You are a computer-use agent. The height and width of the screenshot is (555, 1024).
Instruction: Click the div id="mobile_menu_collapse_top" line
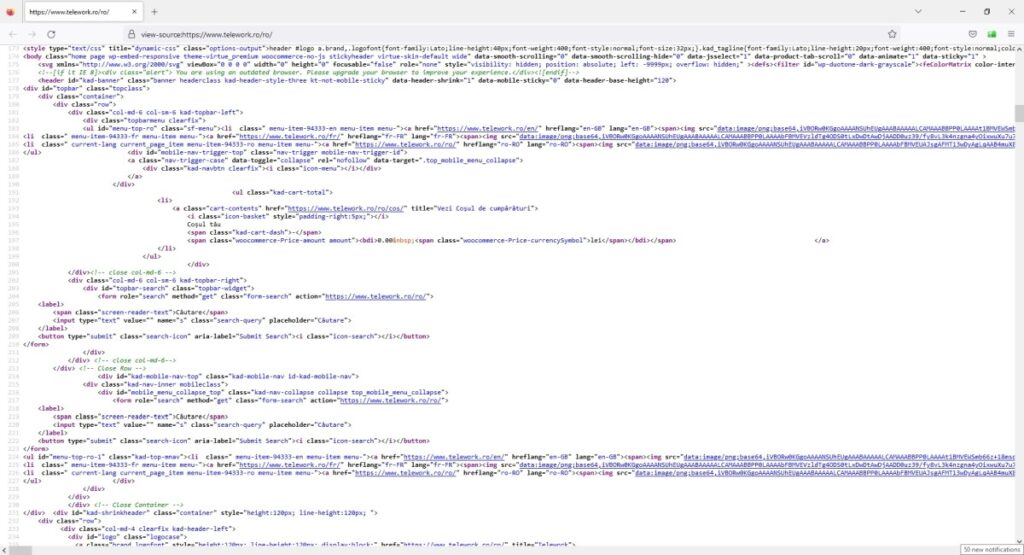273,392
